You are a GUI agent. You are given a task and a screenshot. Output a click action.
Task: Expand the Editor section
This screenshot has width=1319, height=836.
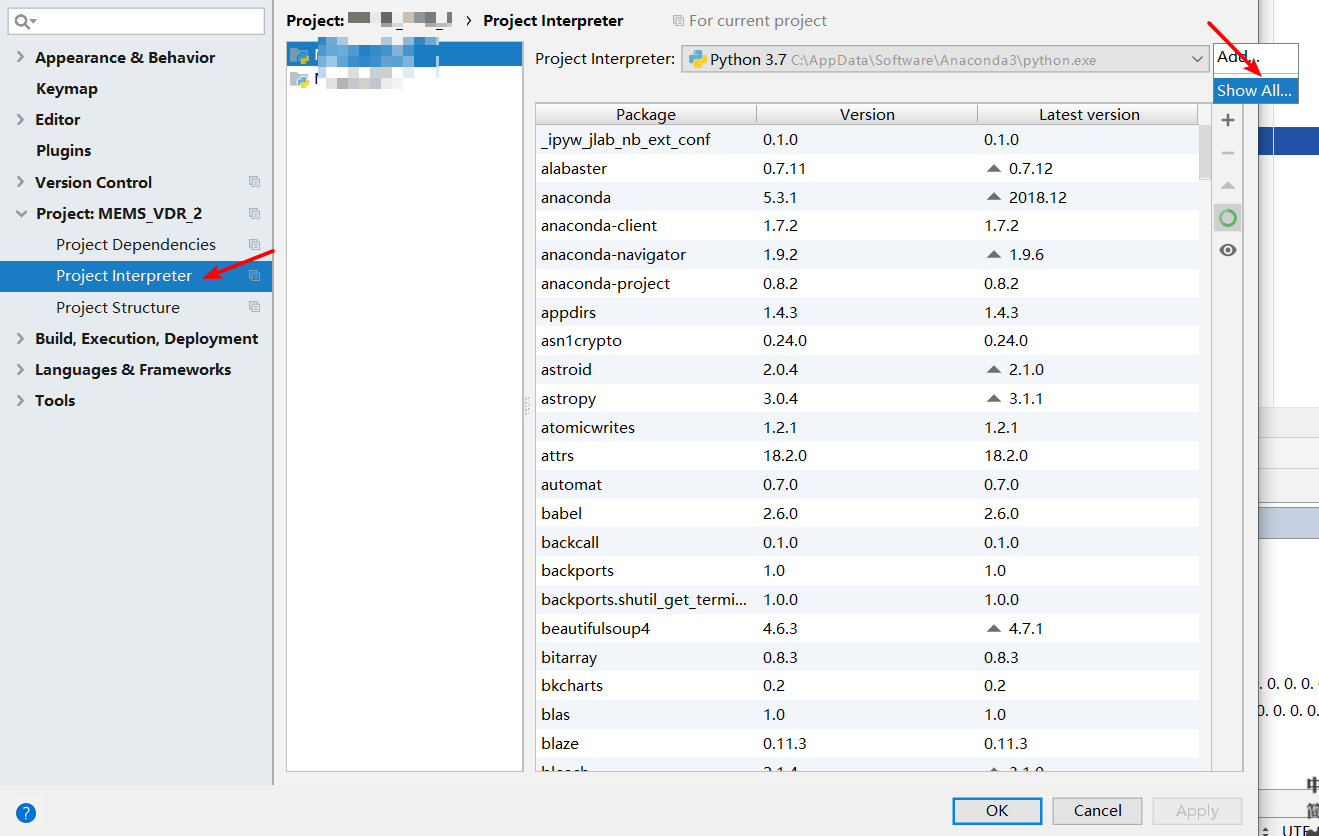tap(20, 119)
